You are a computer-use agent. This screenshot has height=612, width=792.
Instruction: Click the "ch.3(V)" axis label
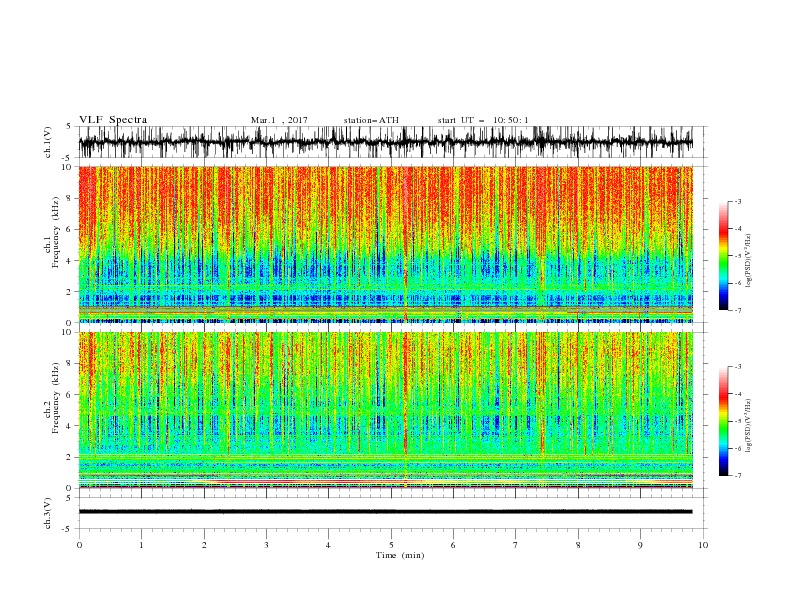48,513
